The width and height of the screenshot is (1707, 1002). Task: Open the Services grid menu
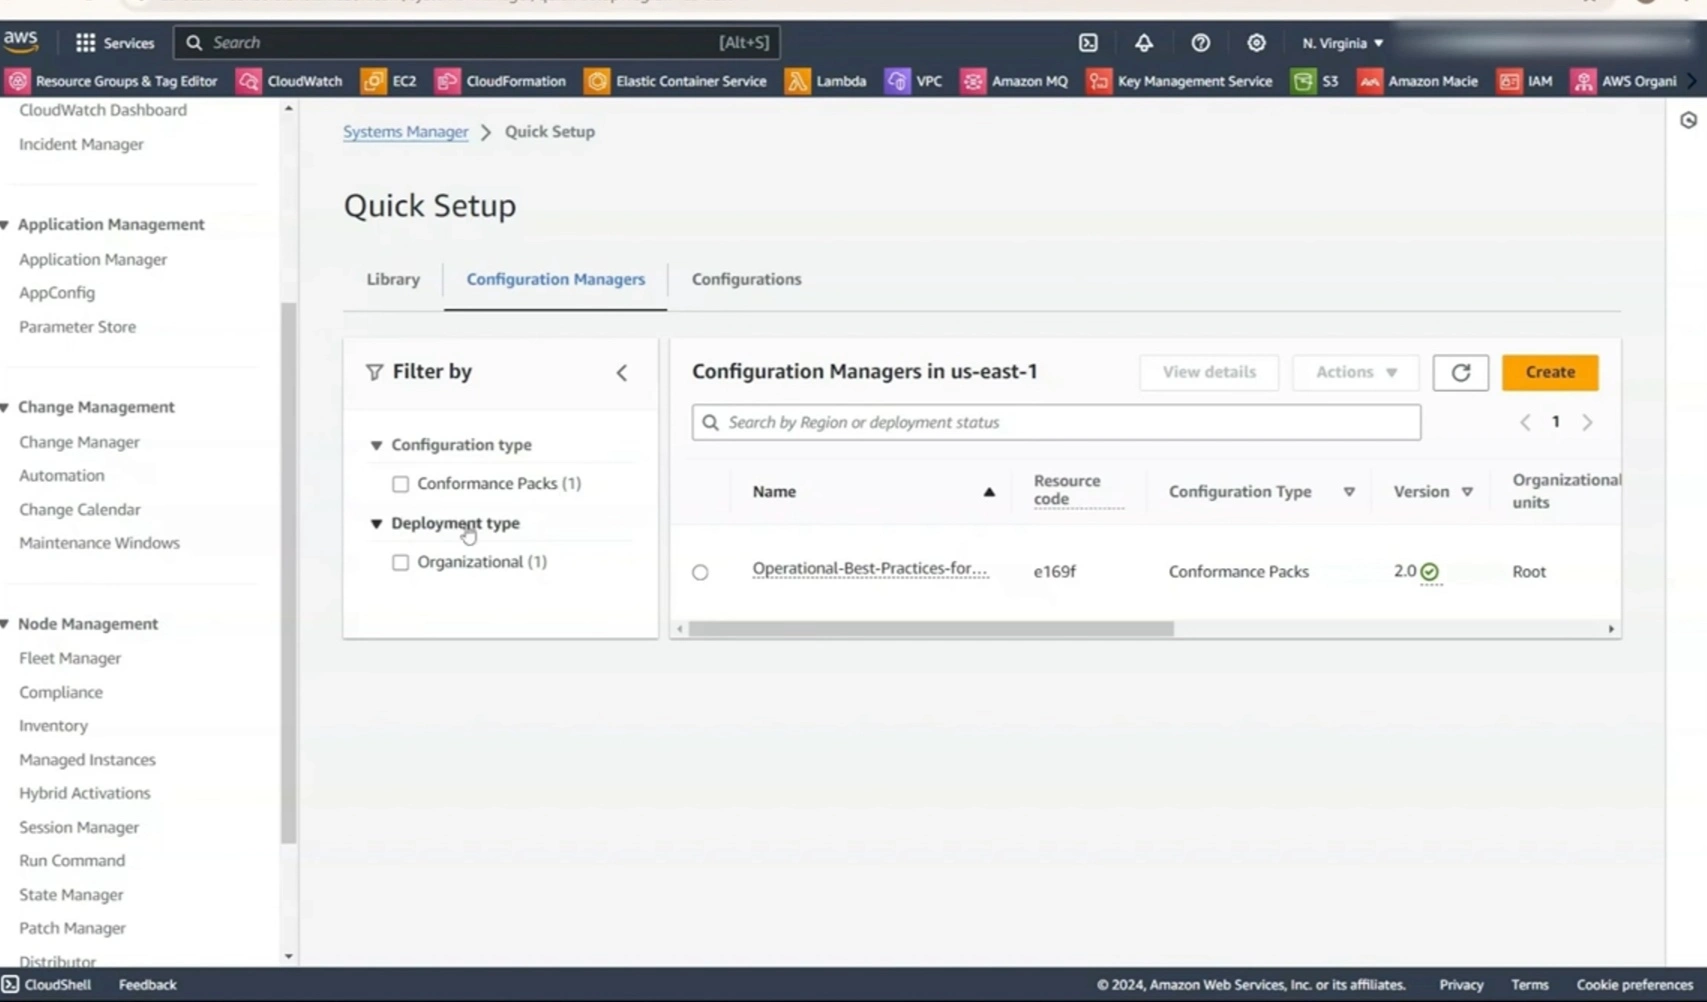click(x=114, y=43)
